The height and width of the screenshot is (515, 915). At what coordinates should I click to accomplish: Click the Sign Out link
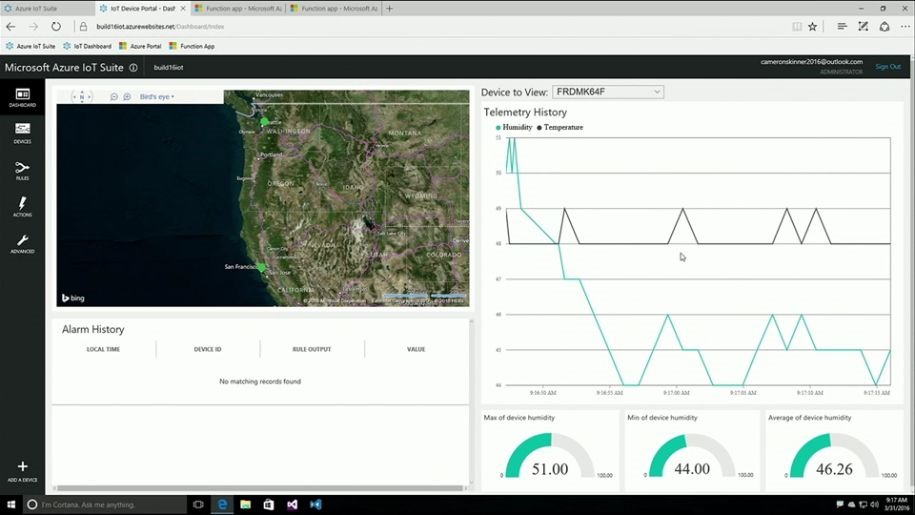887,67
